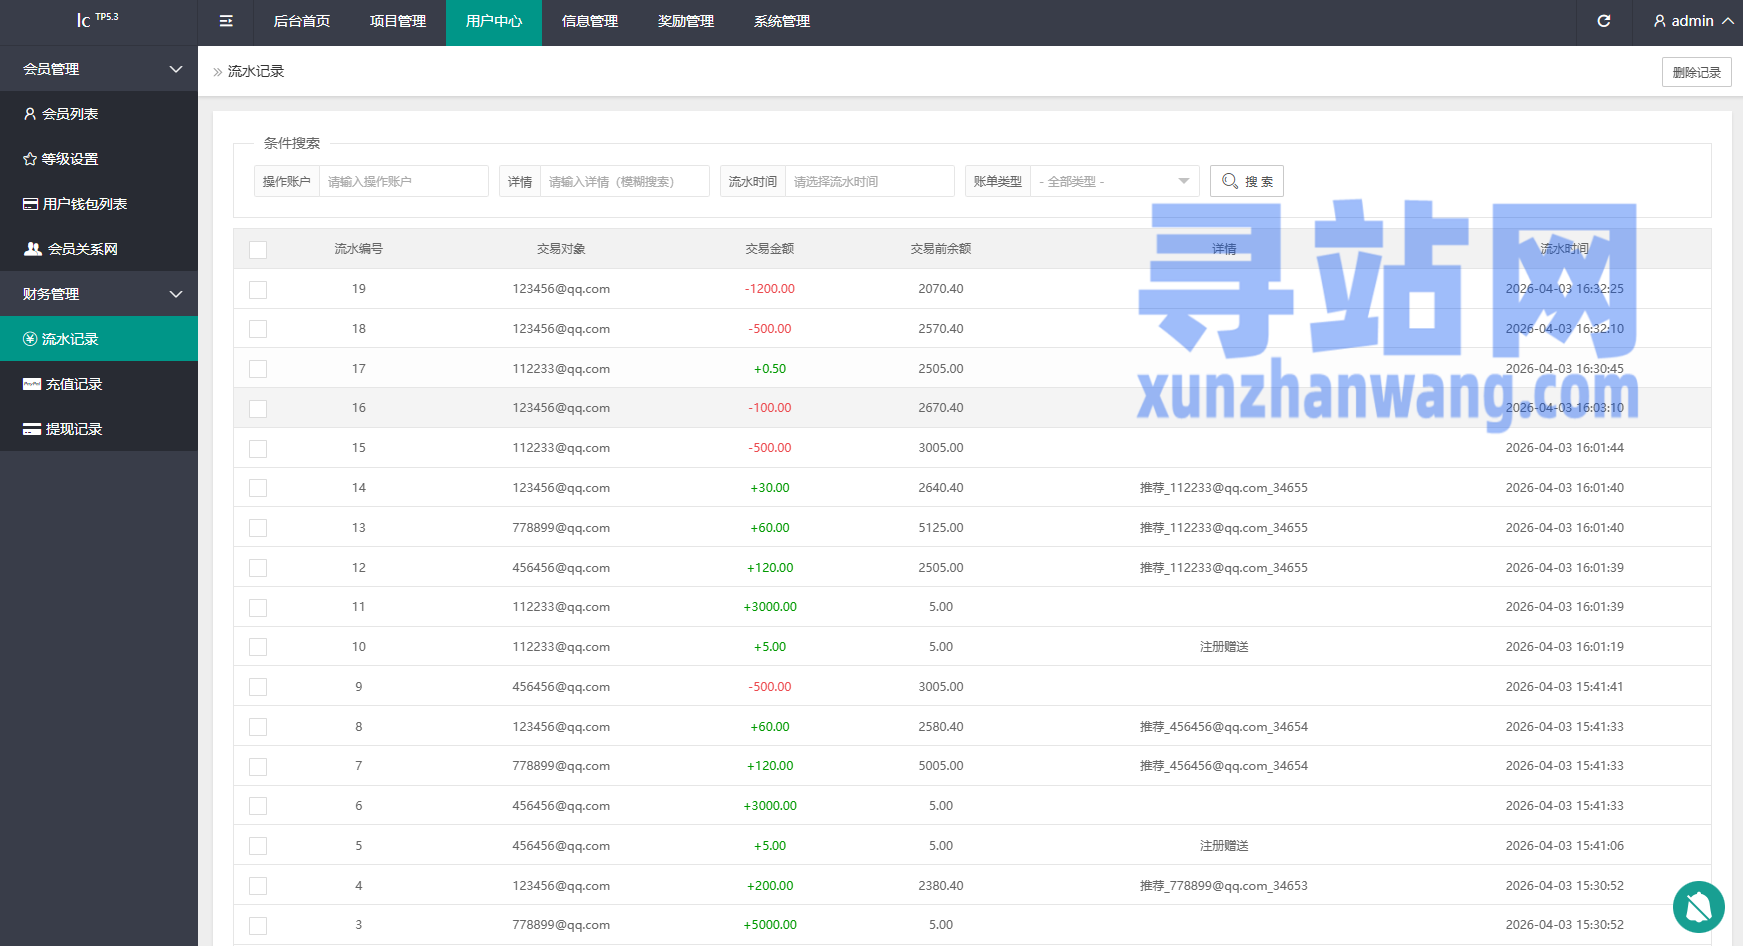
Task: Collapse the 财务管理 sidebar group
Action: click(99, 294)
